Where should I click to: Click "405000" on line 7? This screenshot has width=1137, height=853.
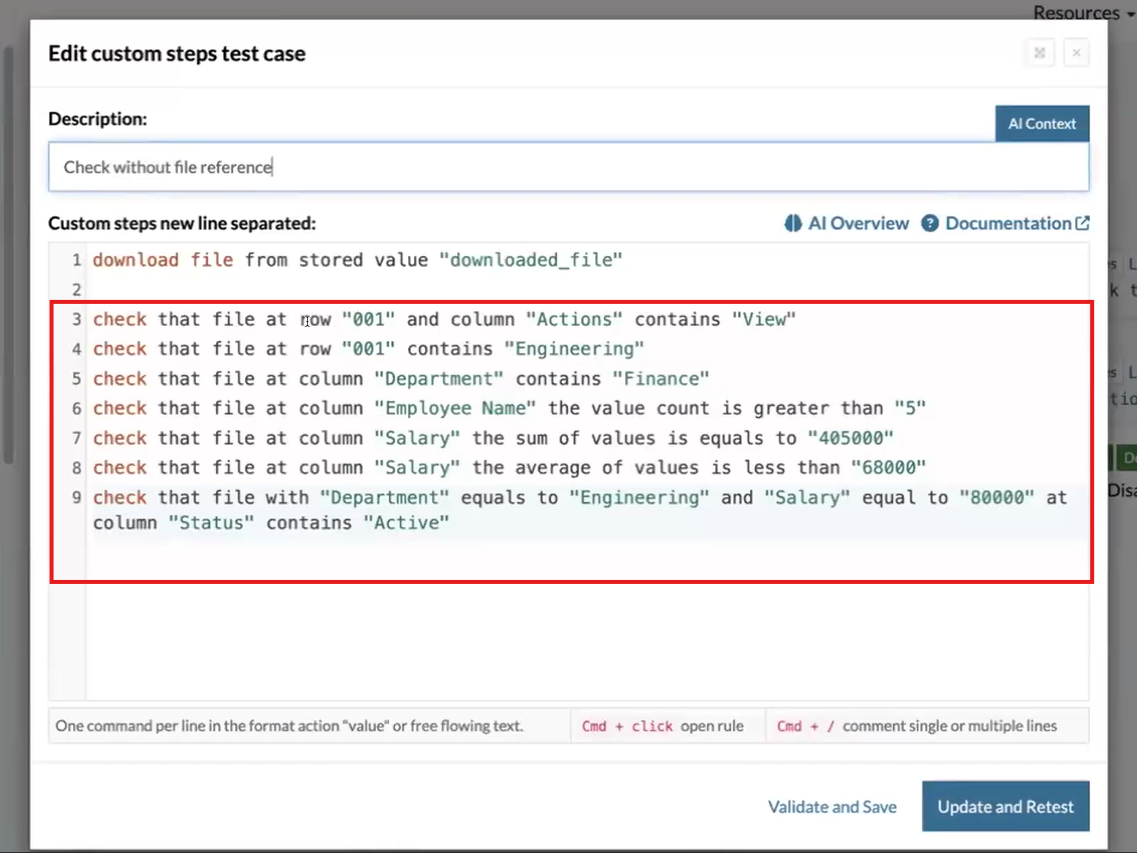pos(850,438)
